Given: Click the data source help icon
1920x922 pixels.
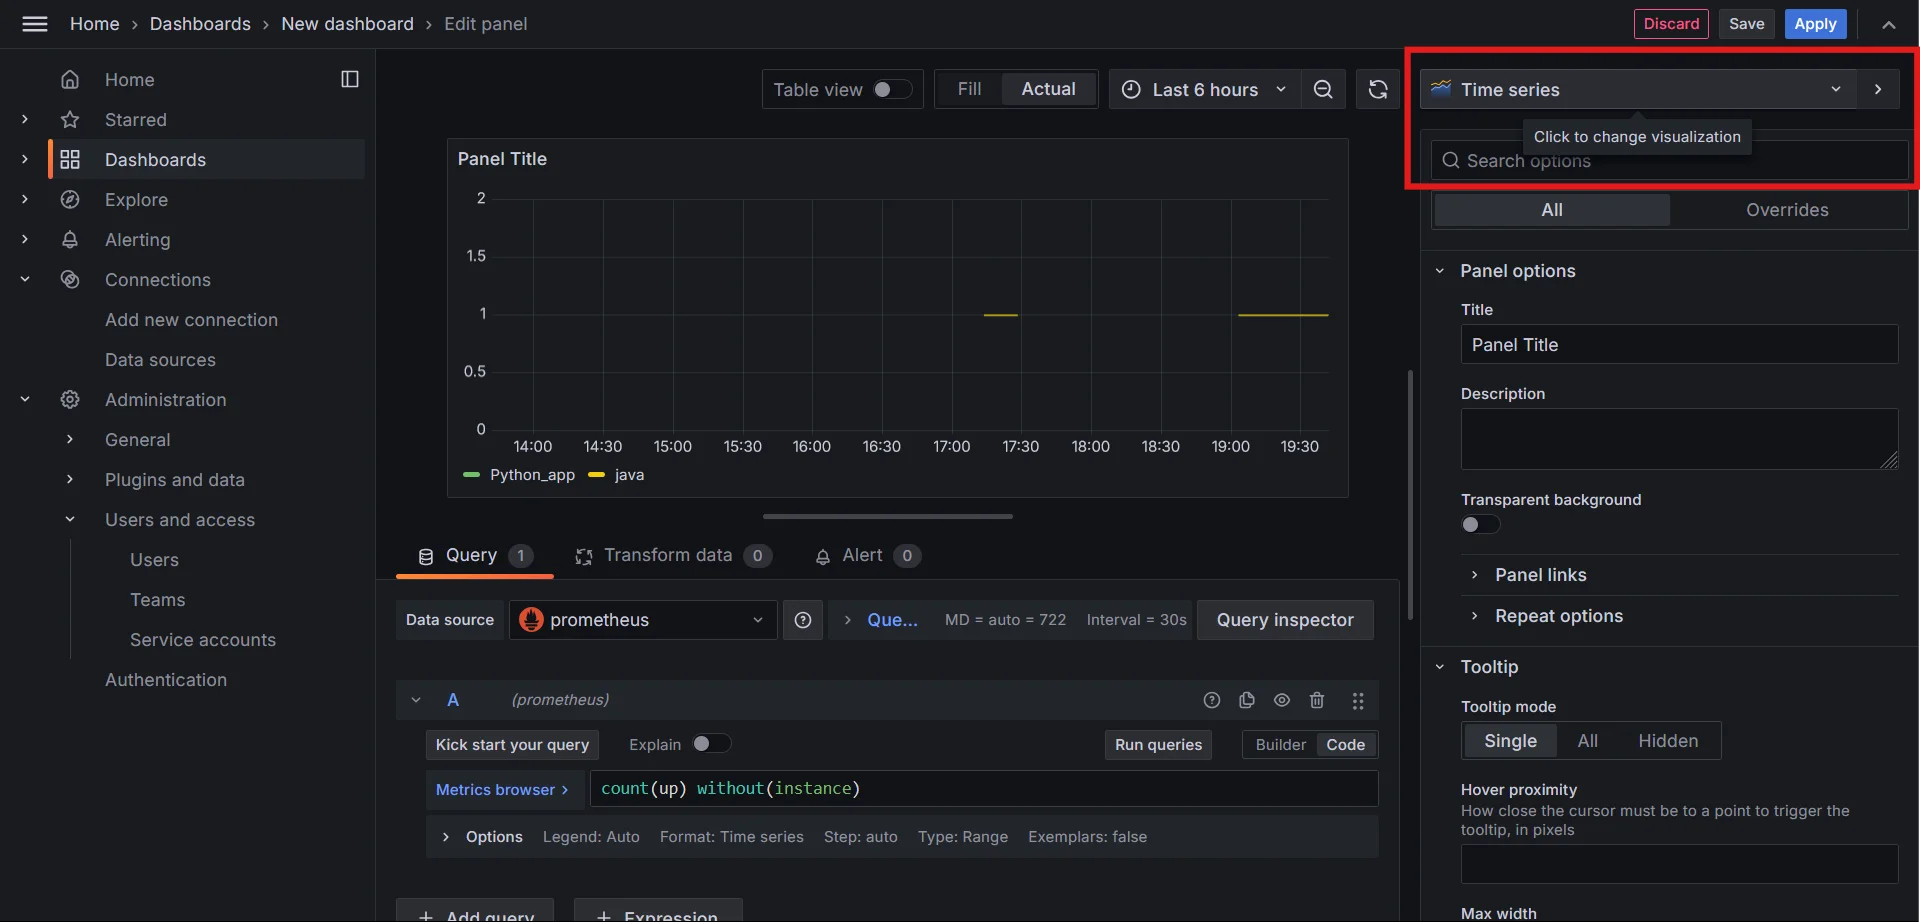Looking at the screenshot, I should (x=803, y=620).
